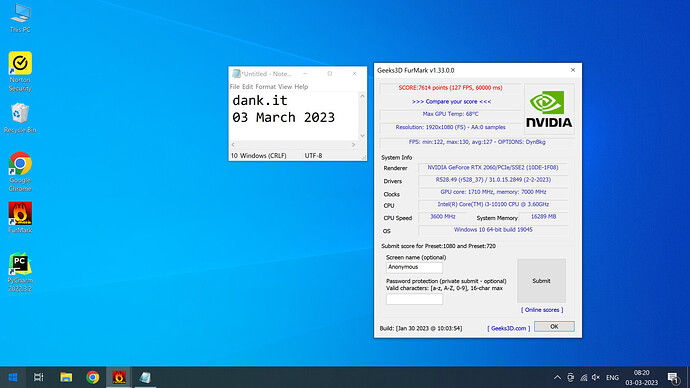Viewport: 690px width, 388px height.
Task: Follow the Compare your score link
Action: tap(451, 102)
